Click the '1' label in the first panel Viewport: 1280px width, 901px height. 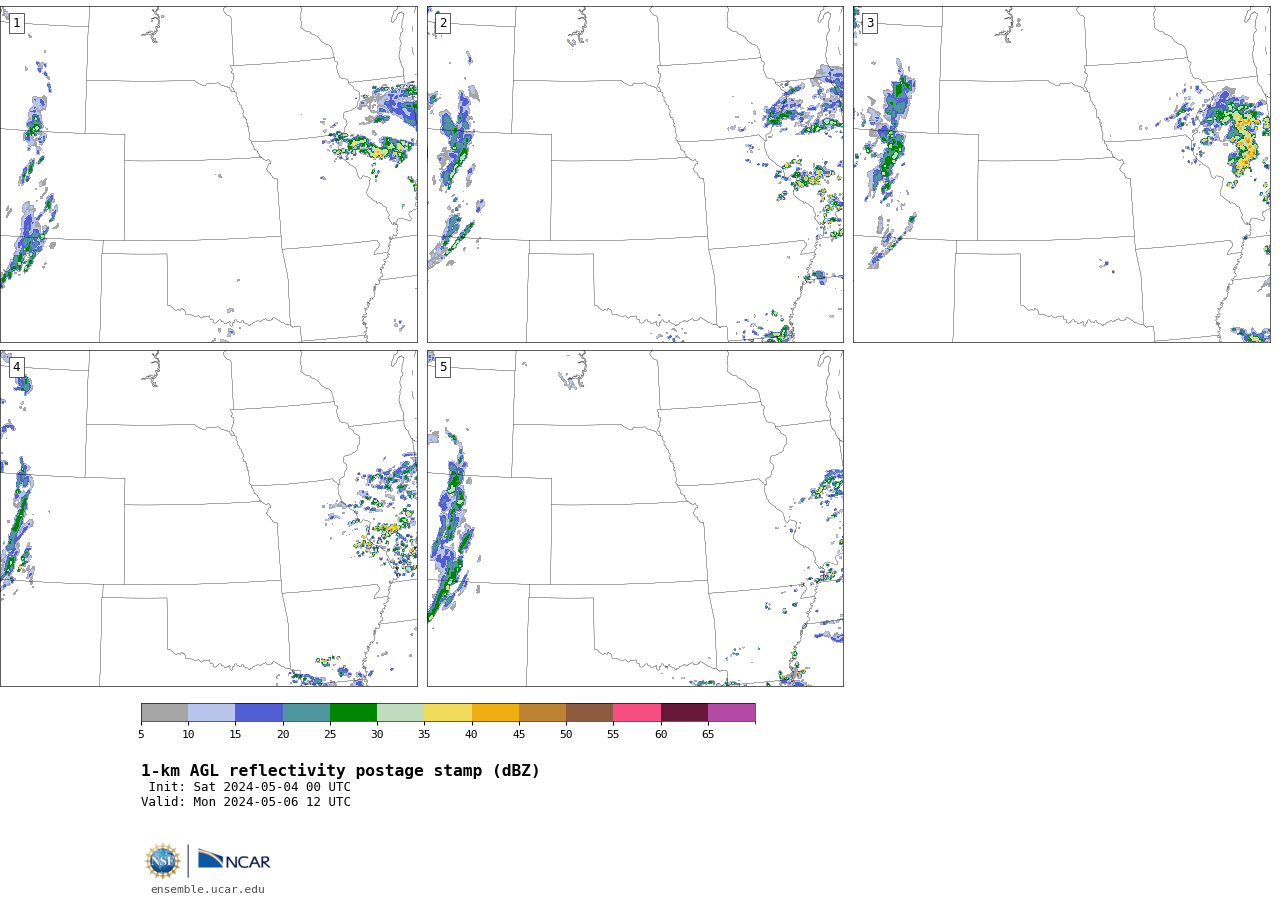pyautogui.click(x=16, y=23)
